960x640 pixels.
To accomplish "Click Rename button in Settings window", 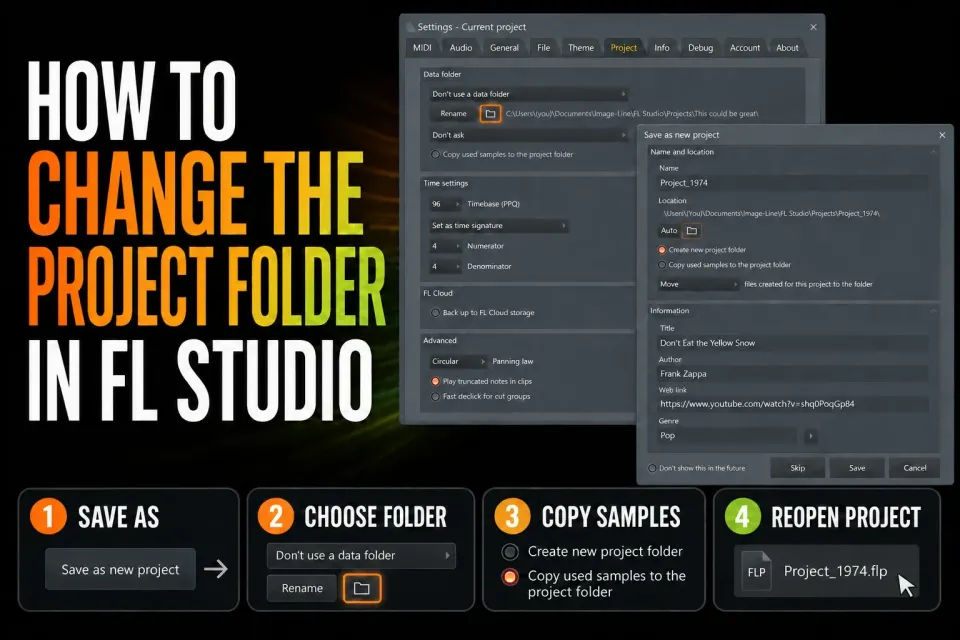I will pos(453,113).
